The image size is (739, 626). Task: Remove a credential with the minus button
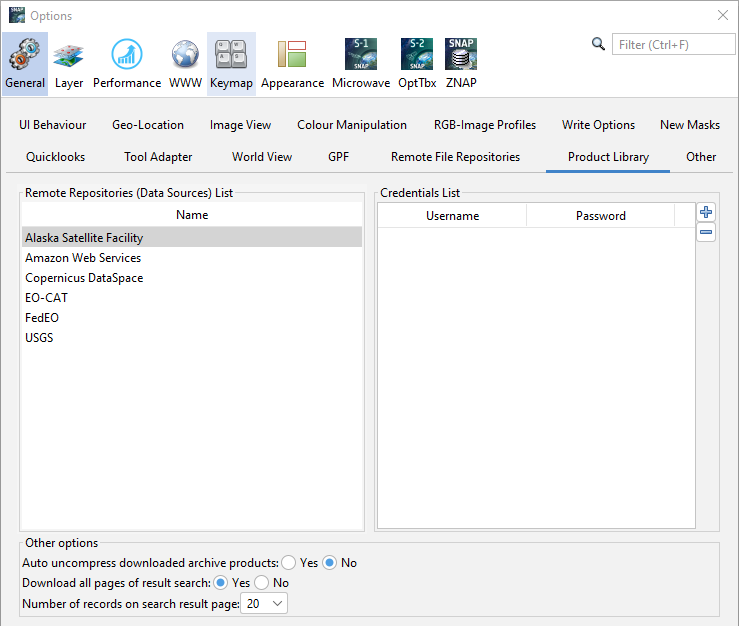[x=706, y=232]
